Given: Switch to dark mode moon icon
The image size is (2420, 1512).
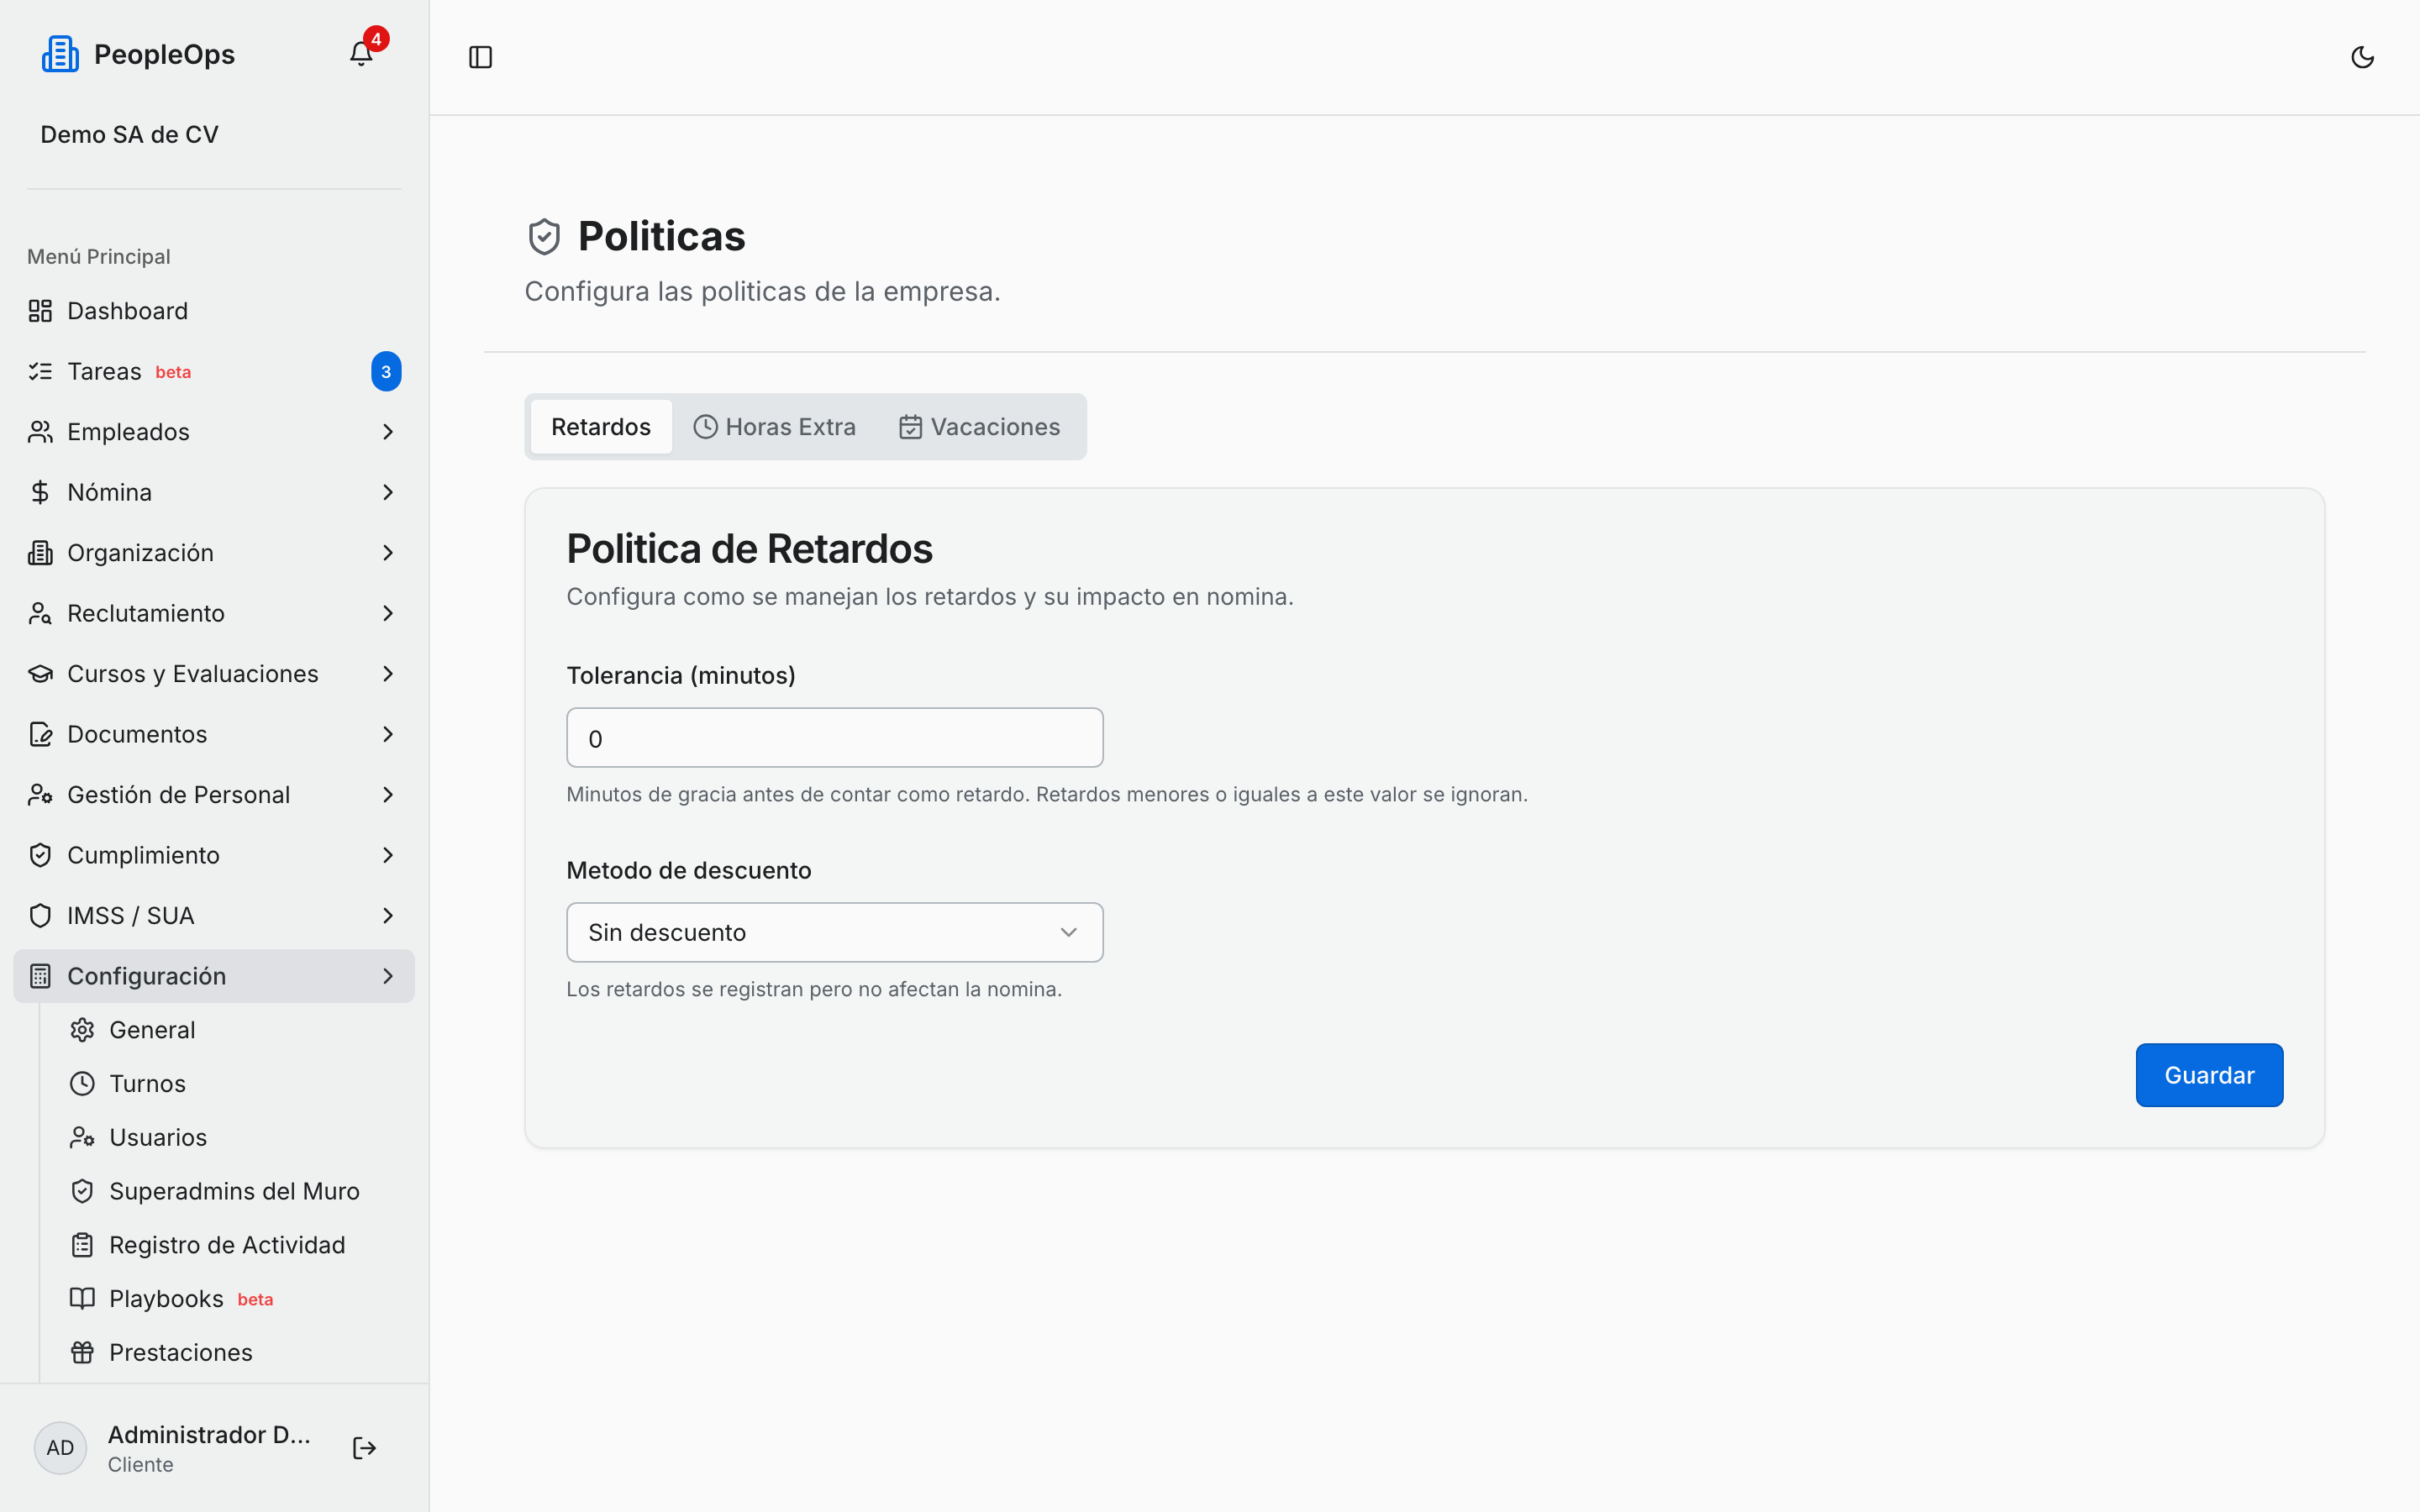Looking at the screenshot, I should pos(2362,57).
